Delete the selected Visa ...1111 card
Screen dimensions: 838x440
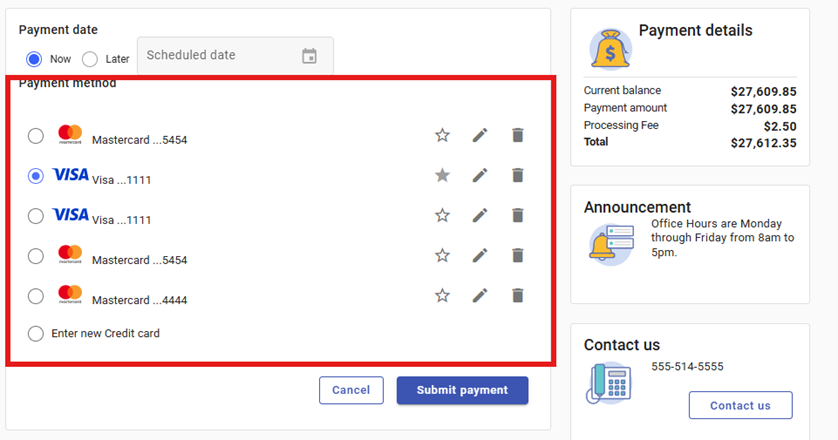[x=517, y=175]
